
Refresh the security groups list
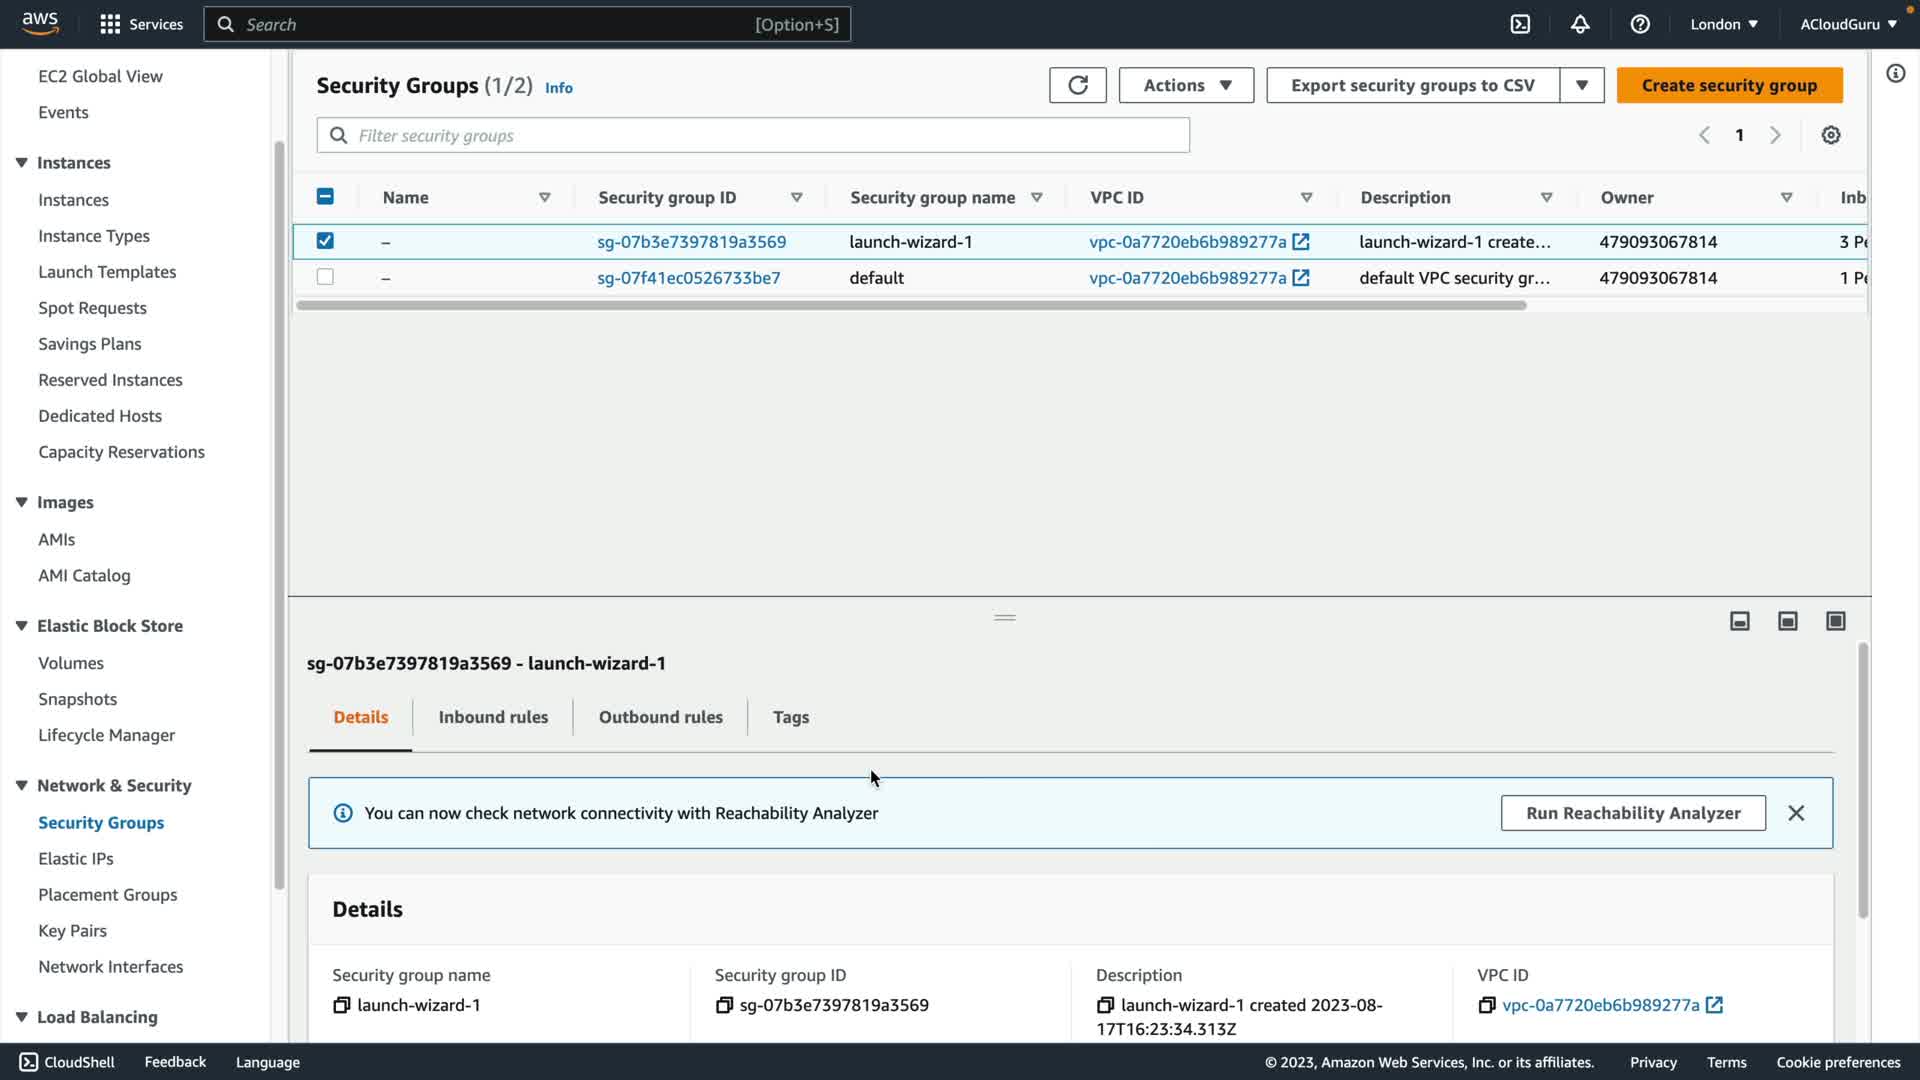[x=1077, y=85]
